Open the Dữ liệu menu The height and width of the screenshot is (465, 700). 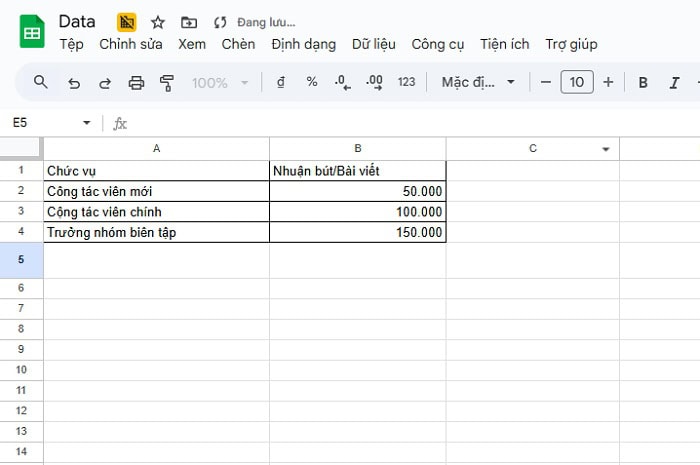373,44
